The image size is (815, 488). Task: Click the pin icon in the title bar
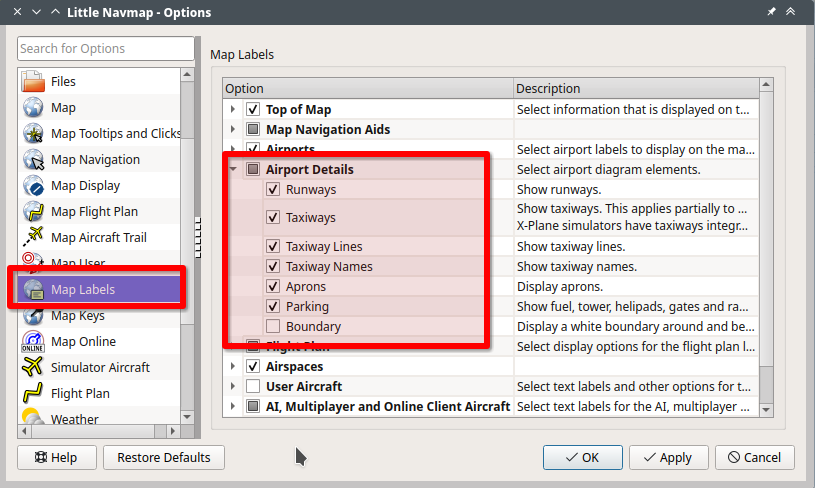pos(771,11)
